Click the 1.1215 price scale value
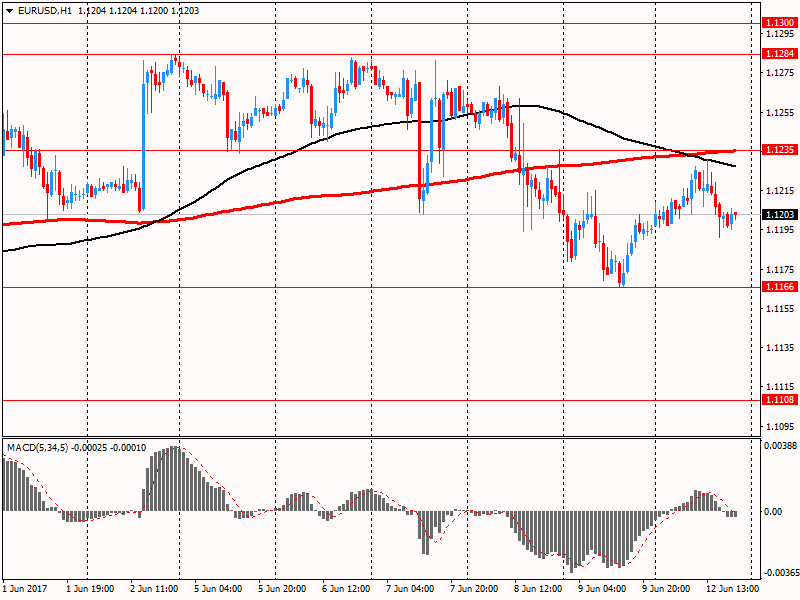The image size is (800, 600). [781, 191]
